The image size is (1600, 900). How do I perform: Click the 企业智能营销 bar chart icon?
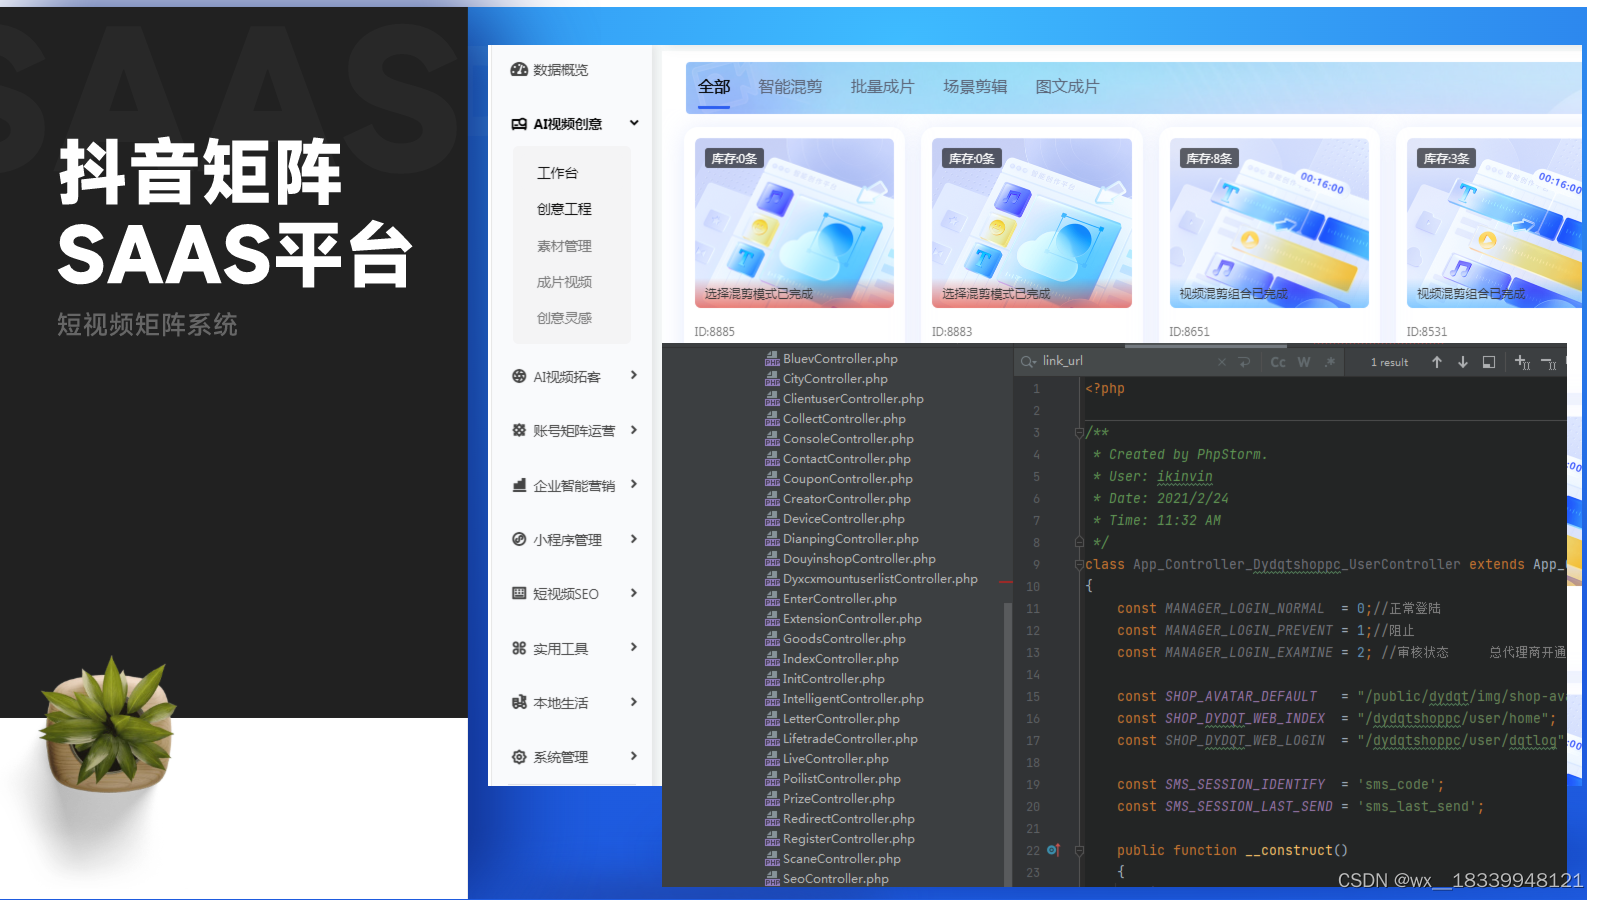(519, 485)
